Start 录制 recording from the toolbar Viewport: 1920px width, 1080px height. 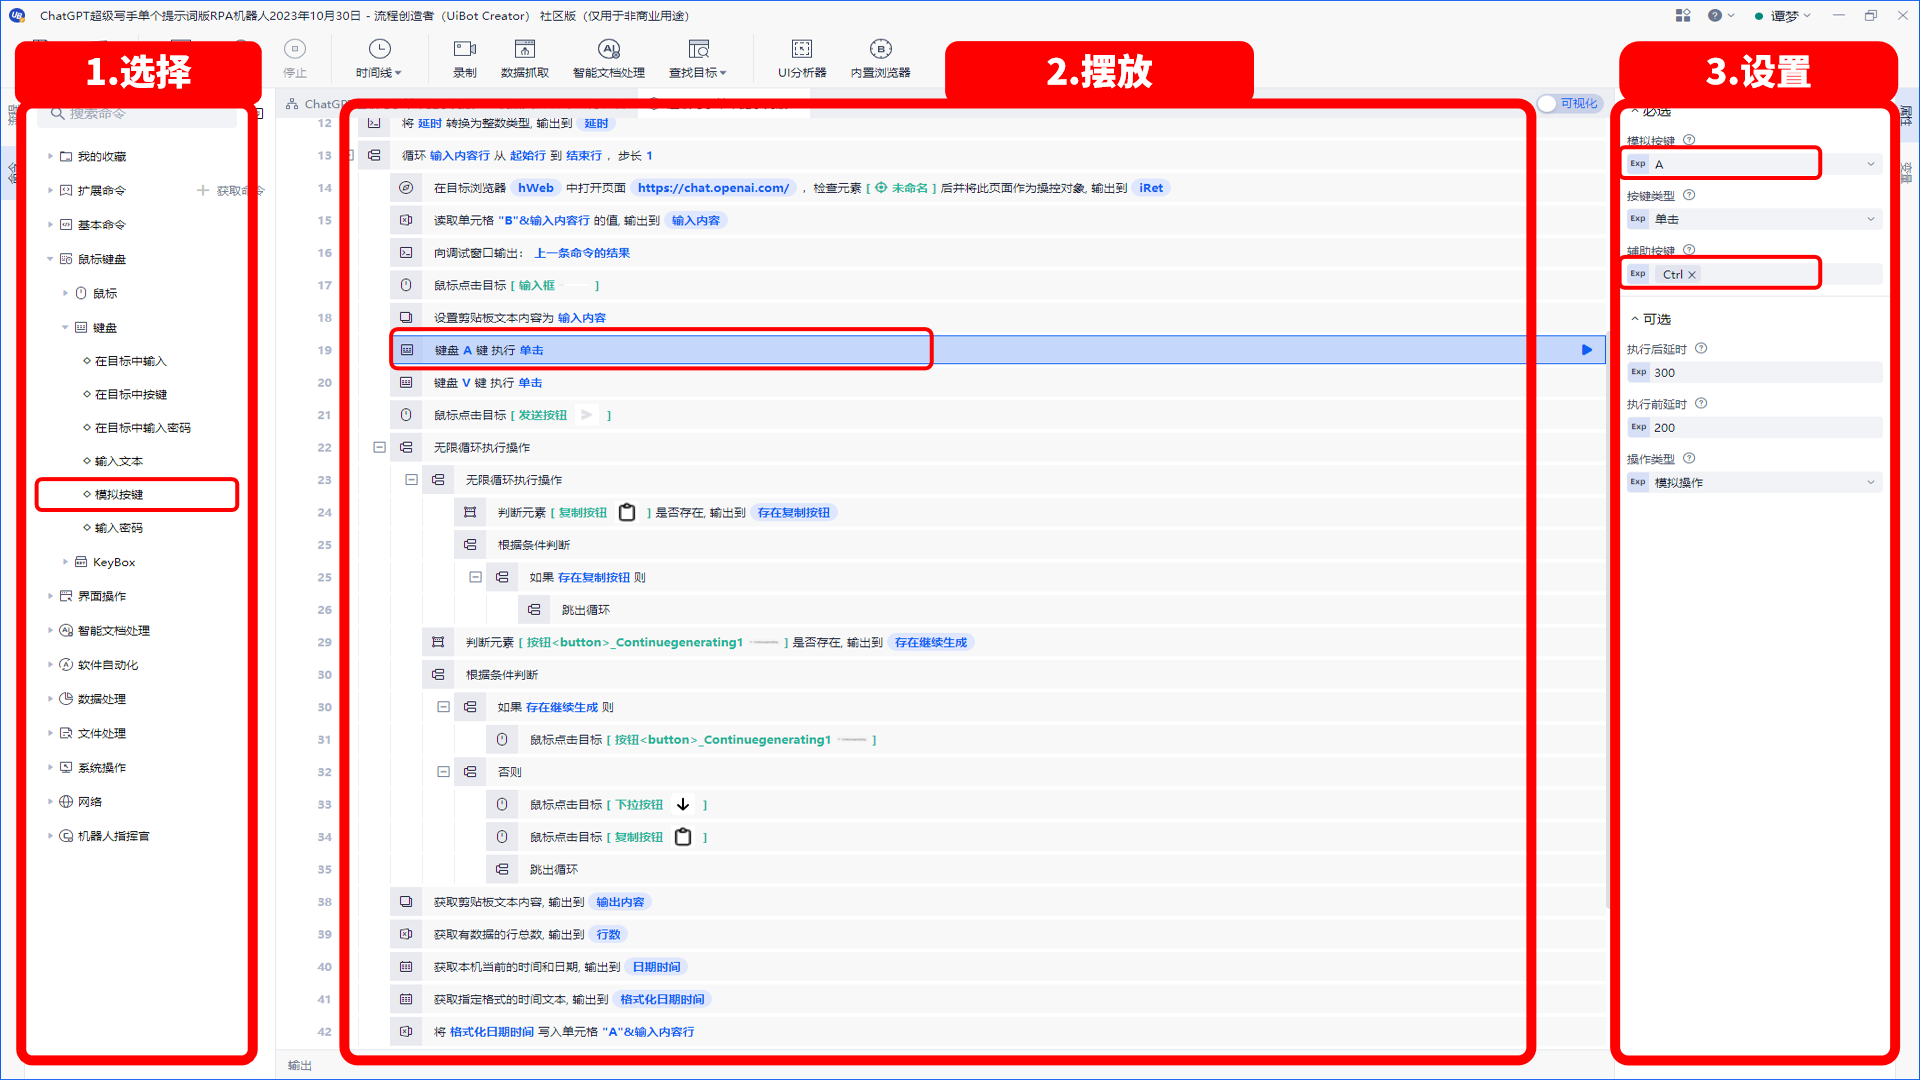465,58
